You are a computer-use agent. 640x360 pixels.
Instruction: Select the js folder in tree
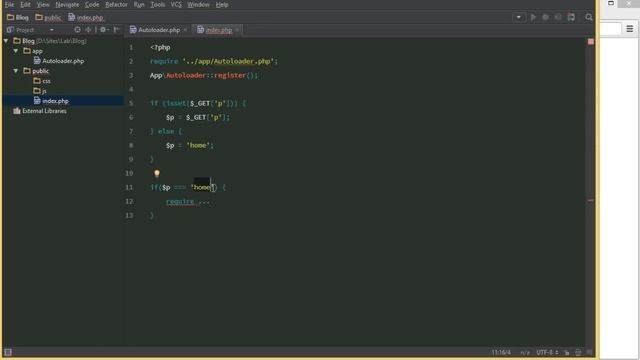tap(40, 91)
